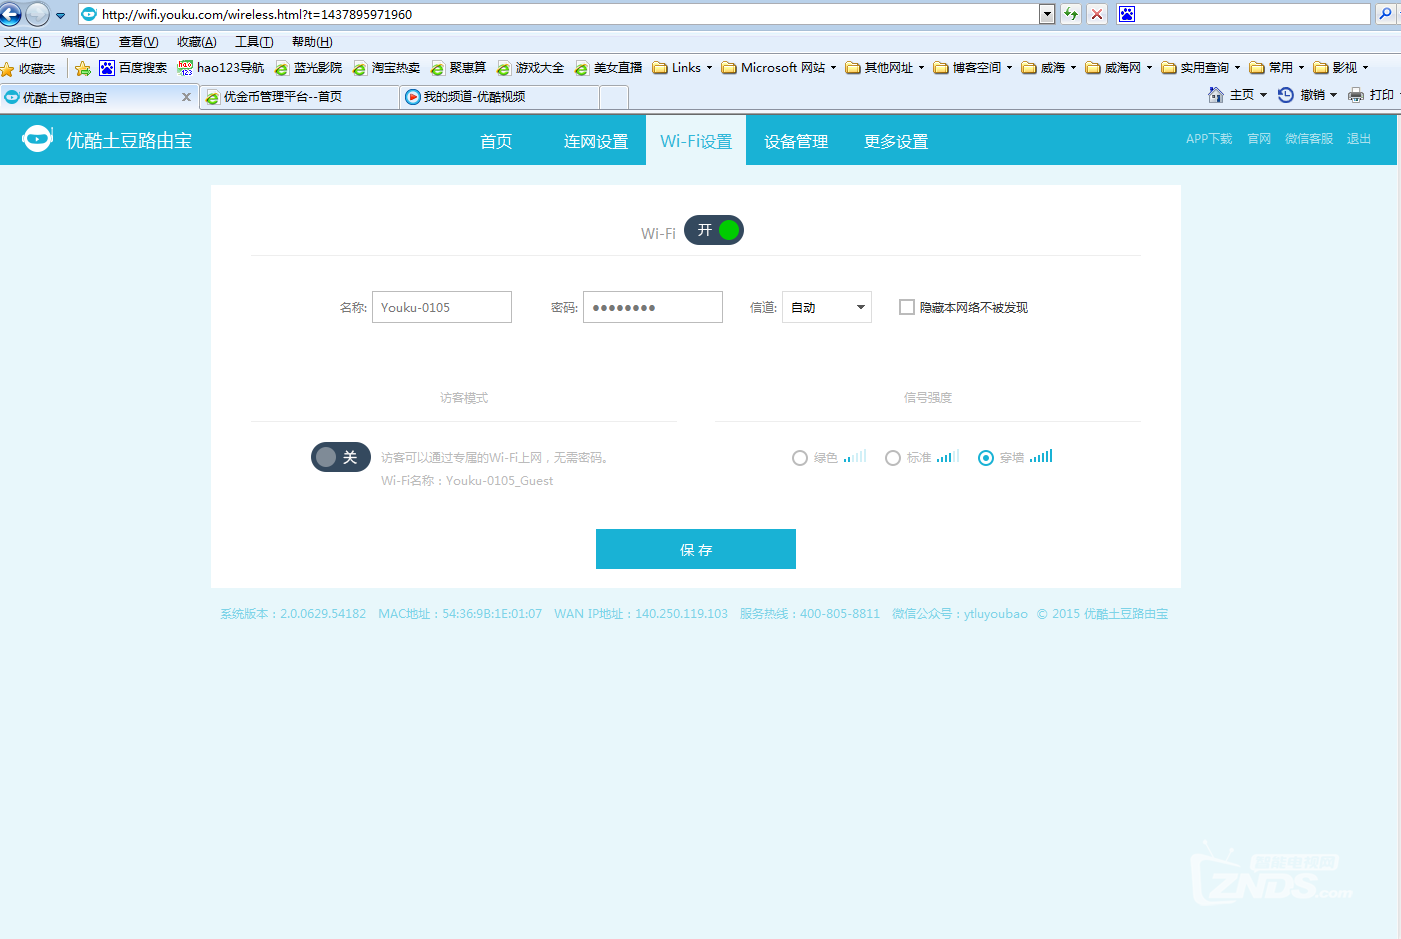The height and width of the screenshot is (939, 1401).
Task: Click the red stop loading icon
Action: coord(1097,14)
